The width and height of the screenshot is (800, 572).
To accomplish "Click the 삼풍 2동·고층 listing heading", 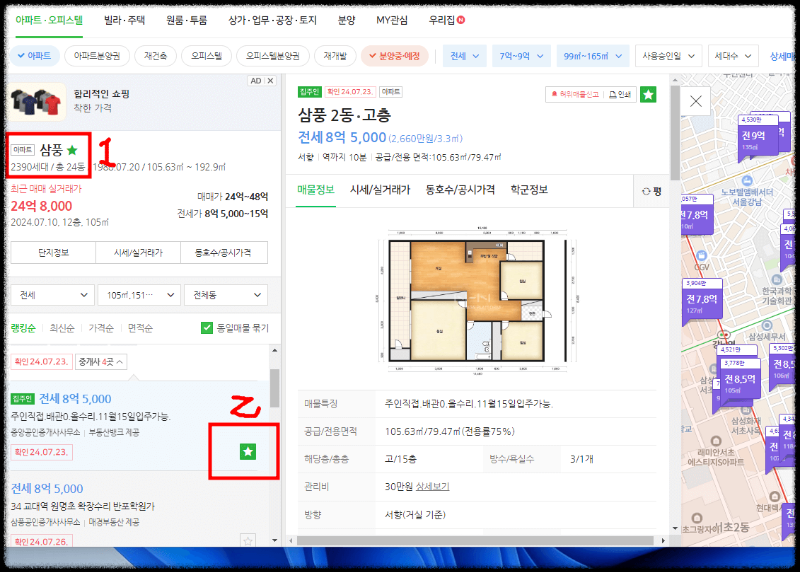I will click(x=344, y=115).
